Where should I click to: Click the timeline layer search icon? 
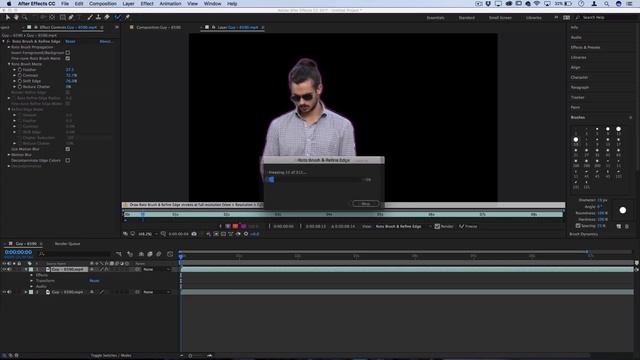(x=41, y=254)
